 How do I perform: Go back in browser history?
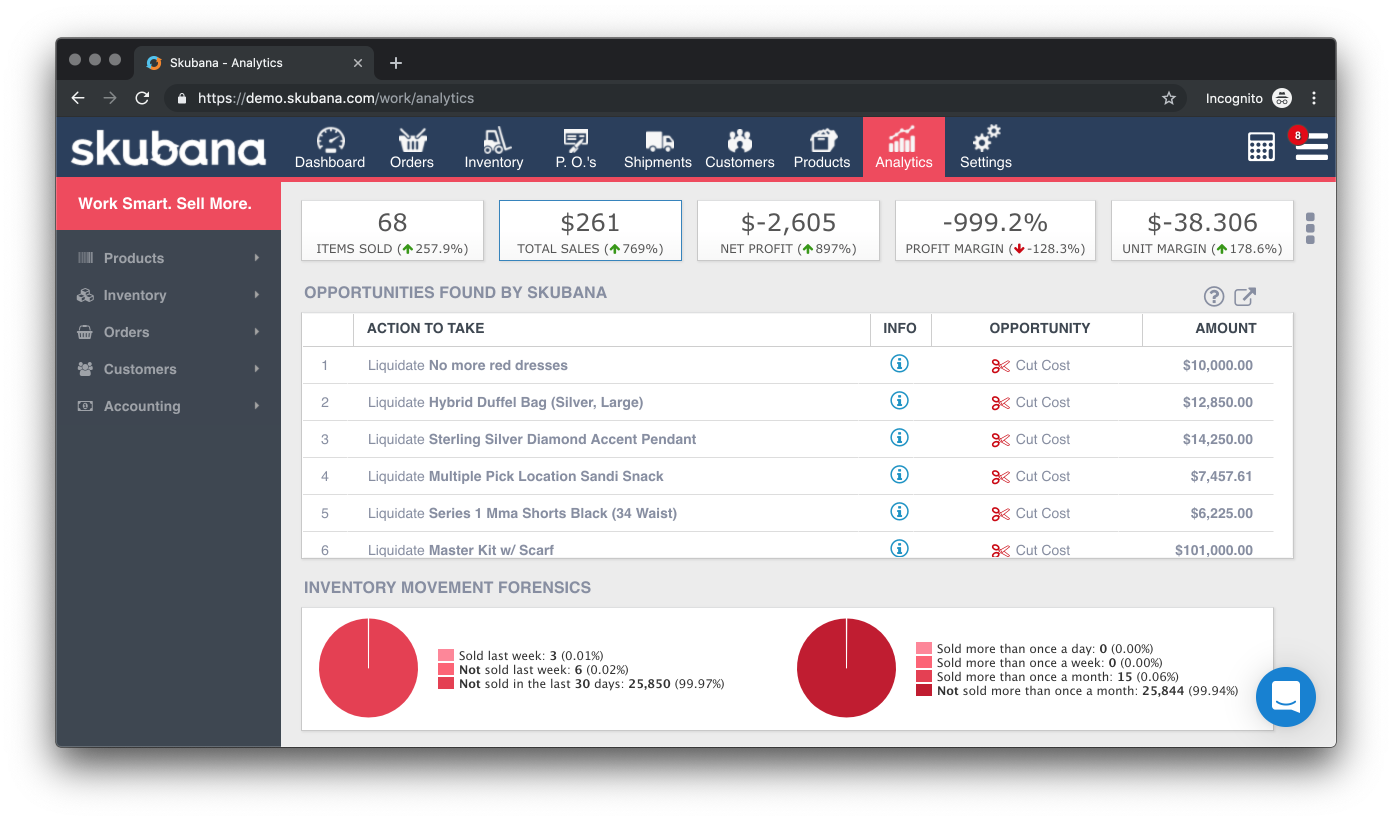pos(78,98)
